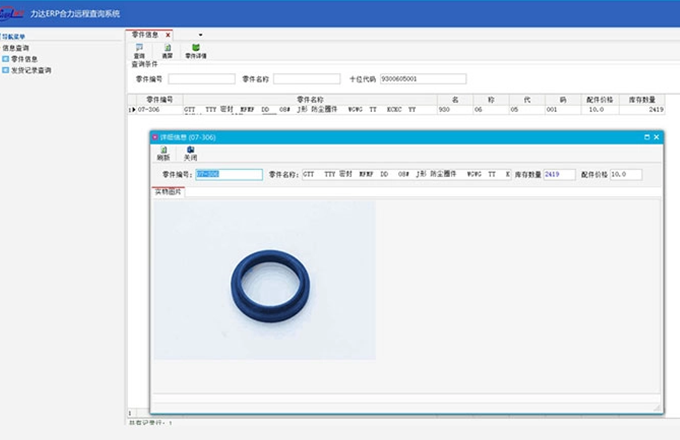
Task: Click the 零件信息 icon in navigation menu
Action: (5, 59)
